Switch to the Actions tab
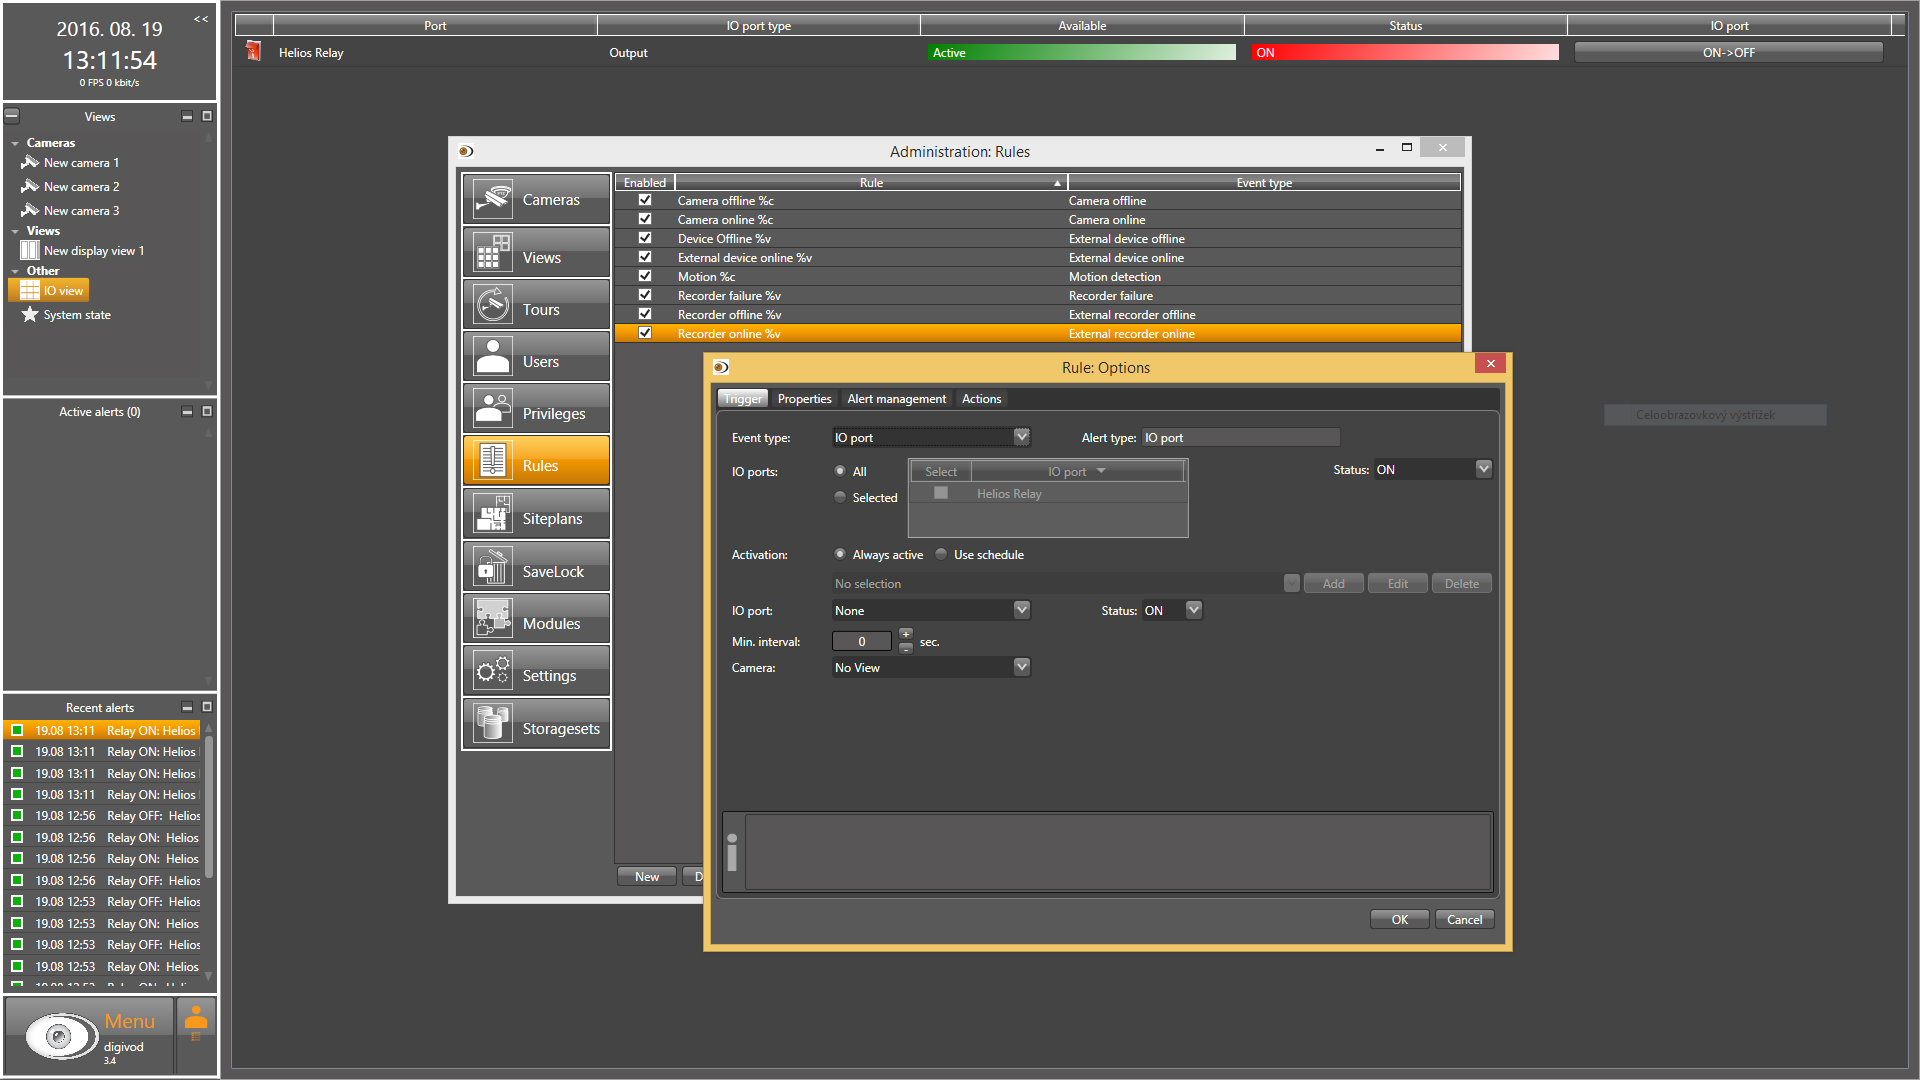This screenshot has height=1080, width=1920. [x=981, y=399]
